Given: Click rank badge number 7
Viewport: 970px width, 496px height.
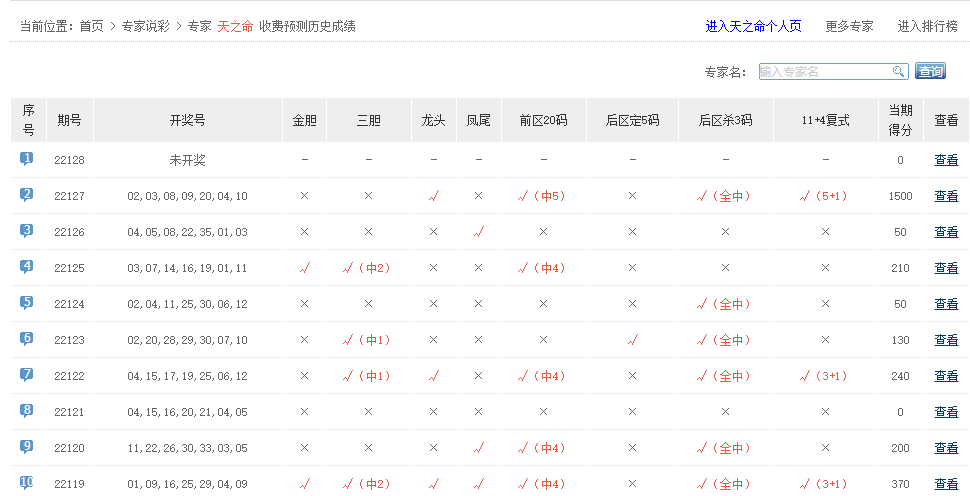Looking at the screenshot, I should point(27,375).
